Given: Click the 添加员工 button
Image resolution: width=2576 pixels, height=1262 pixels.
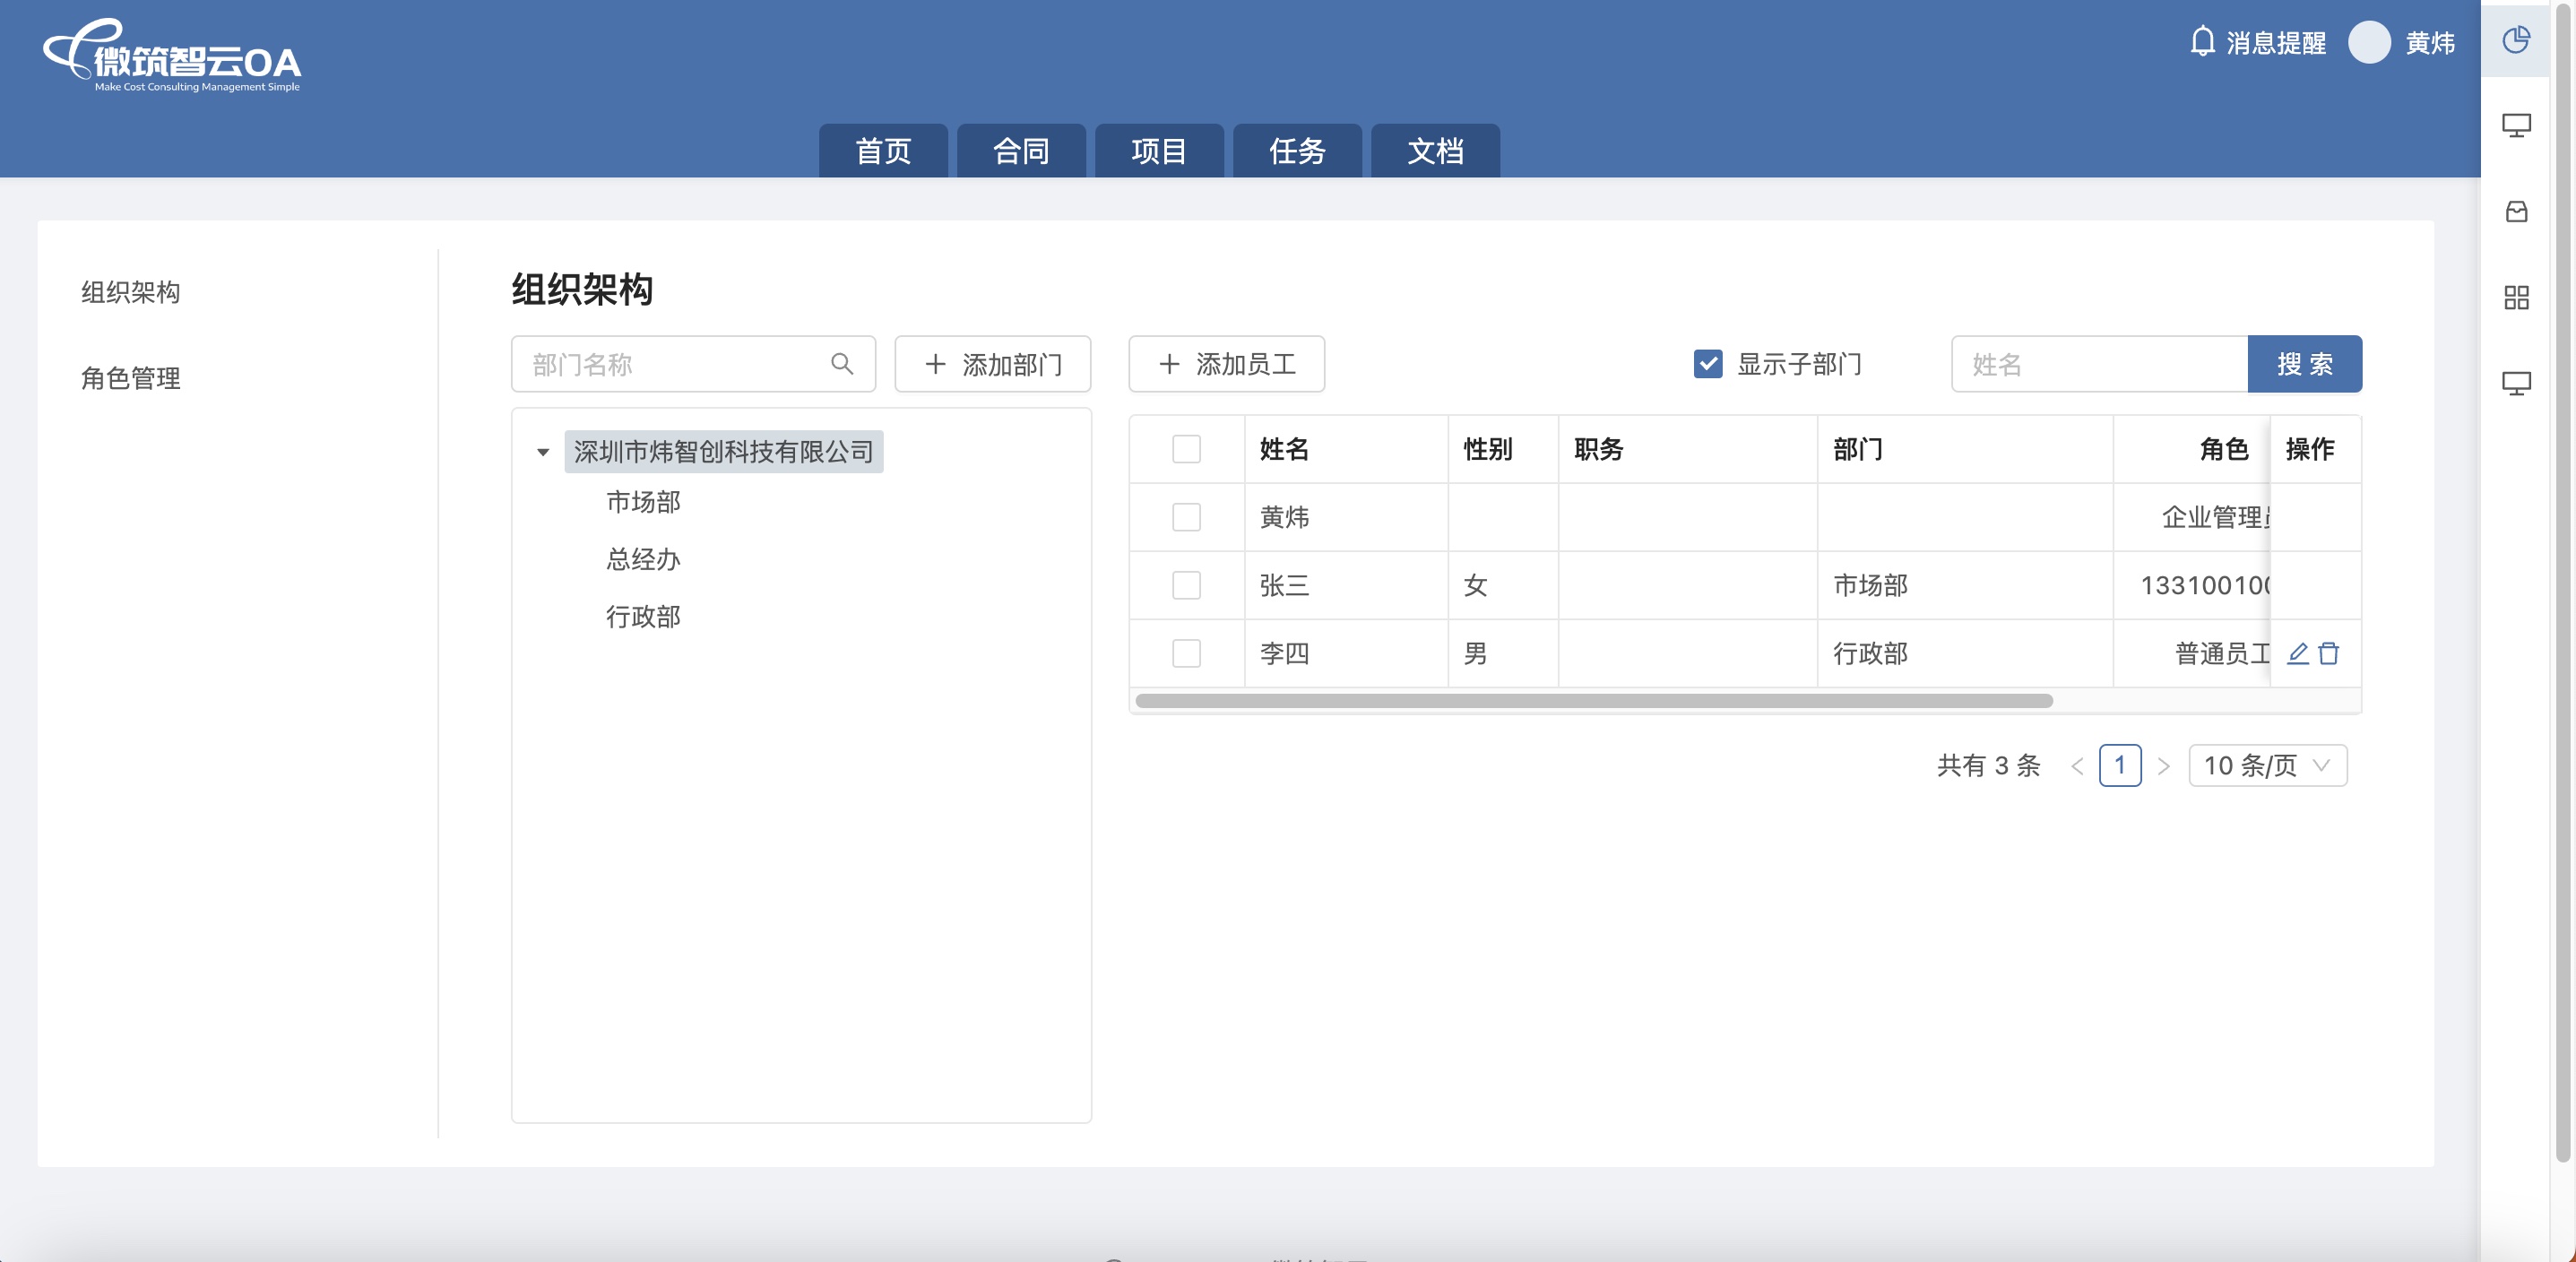Looking at the screenshot, I should [x=1226, y=364].
